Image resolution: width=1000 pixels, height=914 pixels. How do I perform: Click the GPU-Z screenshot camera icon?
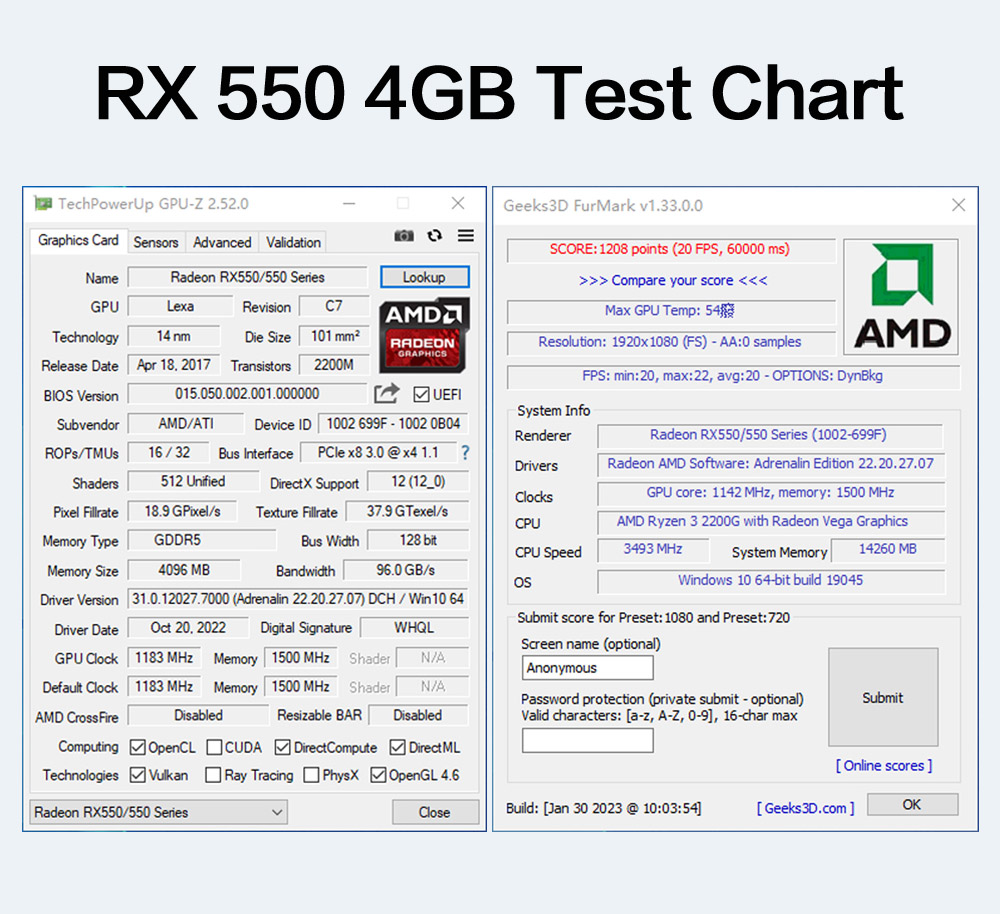(x=404, y=236)
